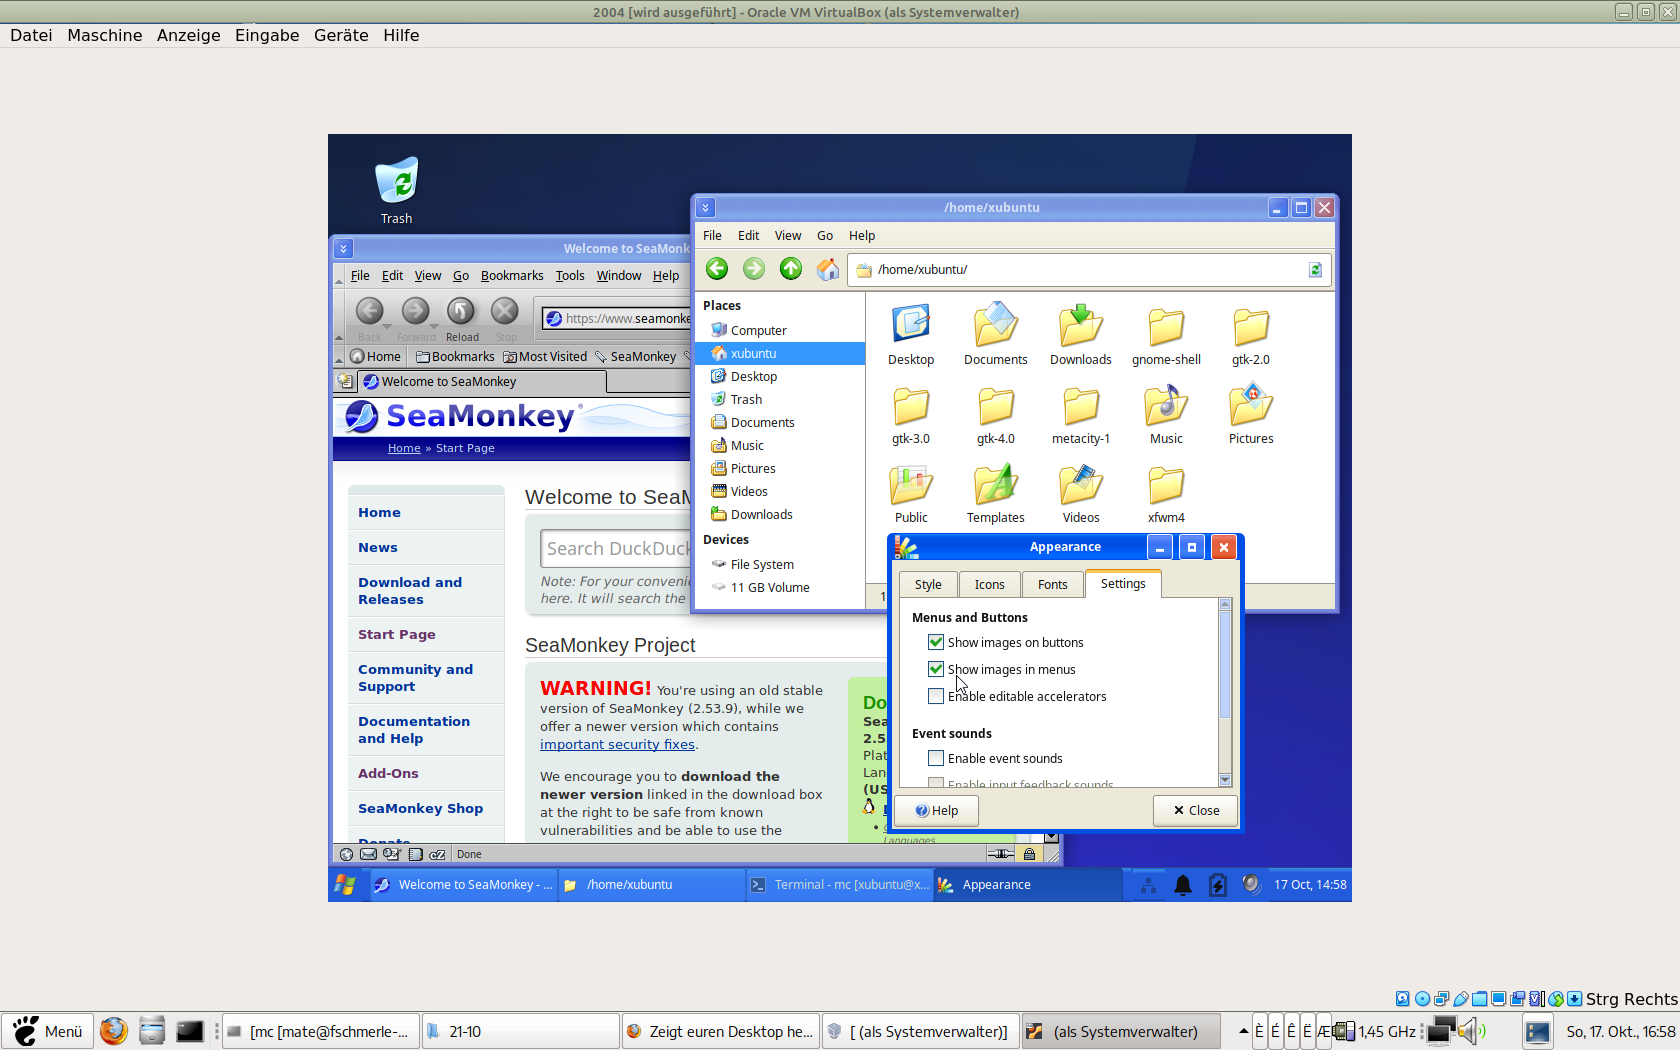Viewport: 1680px width, 1050px height.
Task: Uncheck Show images on buttons
Action: click(x=936, y=642)
